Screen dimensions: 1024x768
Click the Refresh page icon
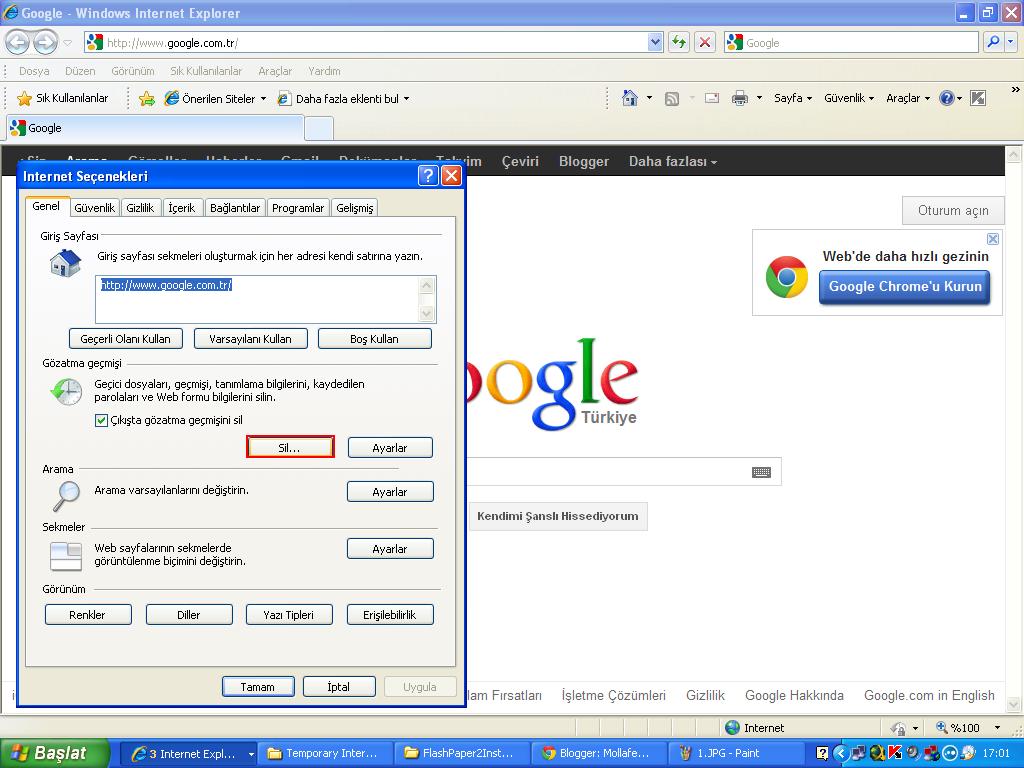[x=679, y=42]
